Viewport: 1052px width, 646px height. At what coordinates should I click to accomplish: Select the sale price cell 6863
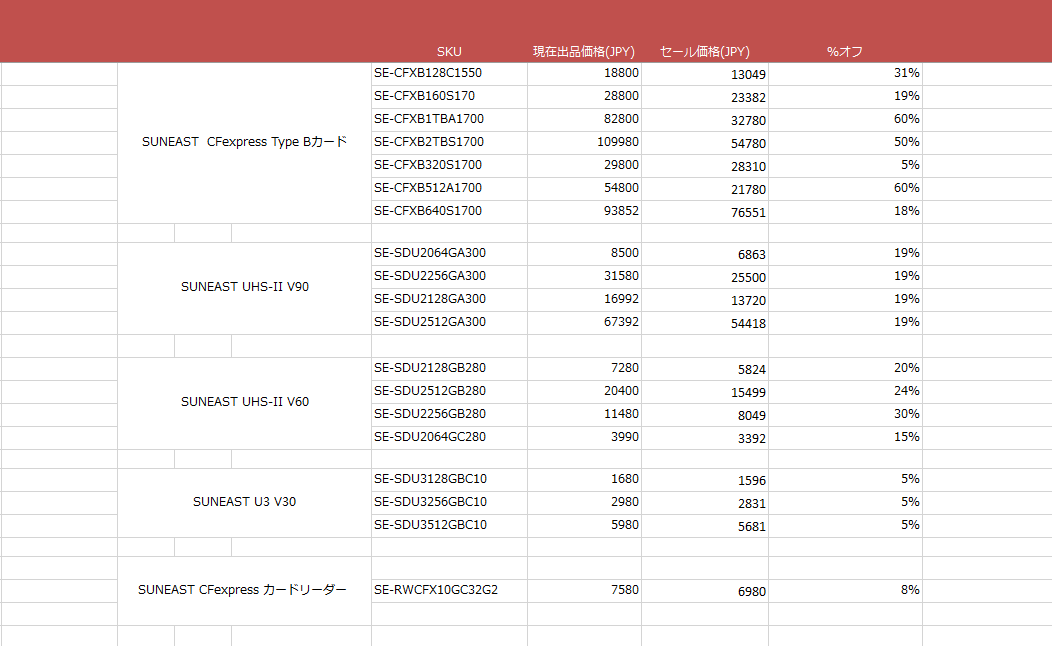pyautogui.click(x=705, y=254)
